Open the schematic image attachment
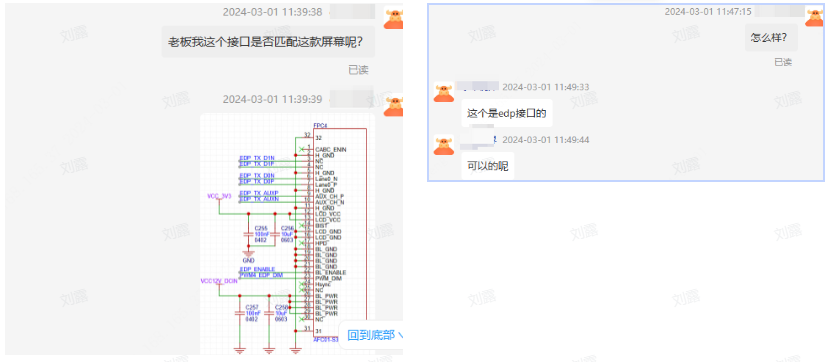The height and width of the screenshot is (362, 830). tap(287, 234)
